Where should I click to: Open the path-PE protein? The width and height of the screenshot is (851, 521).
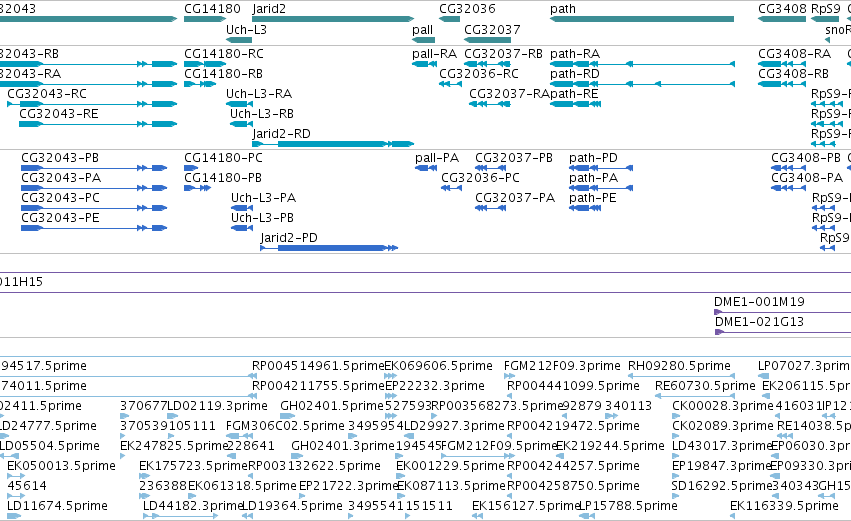(x=585, y=208)
